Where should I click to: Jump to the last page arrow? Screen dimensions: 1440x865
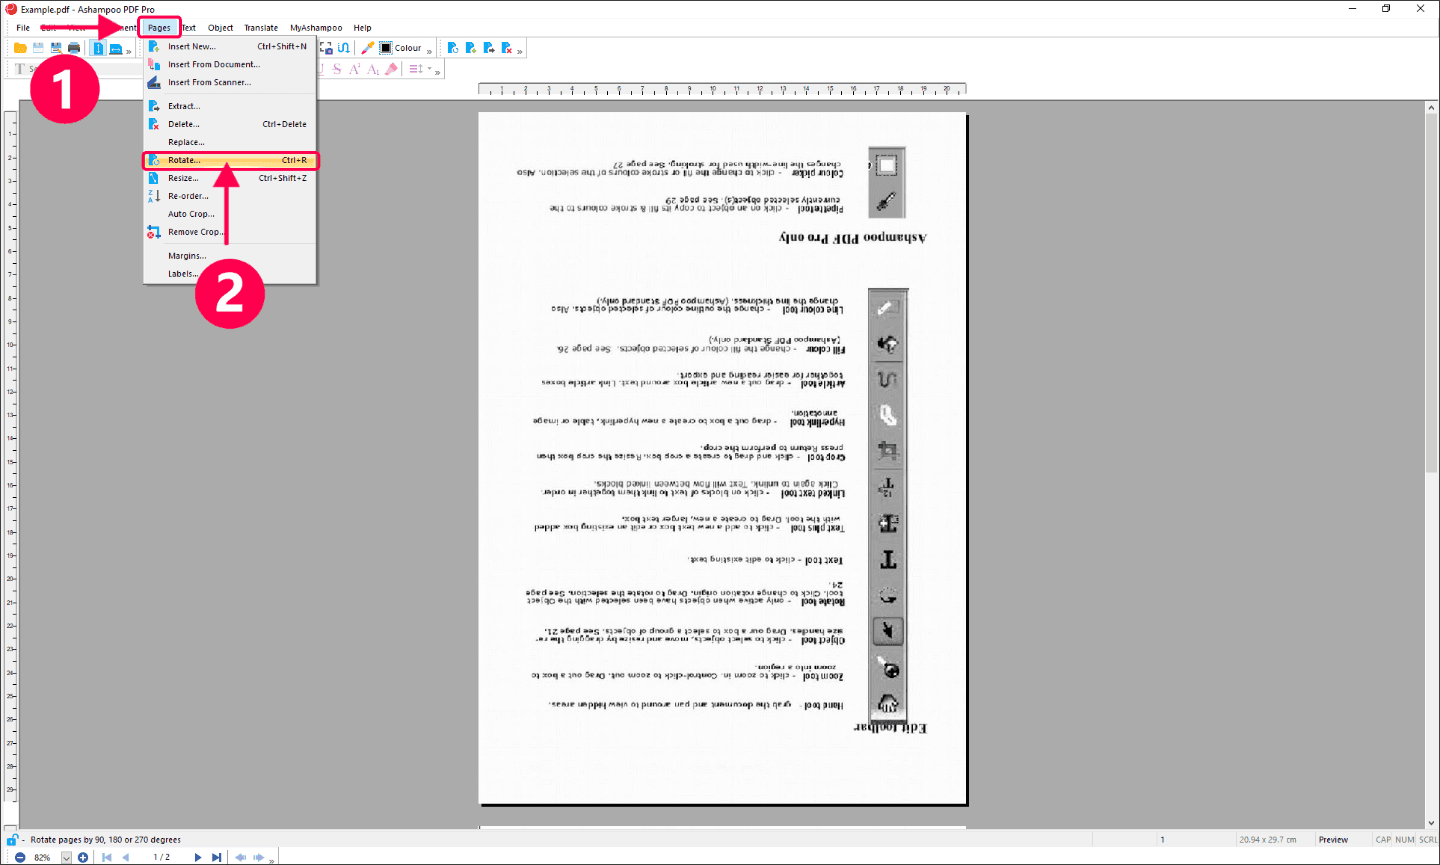point(217,857)
